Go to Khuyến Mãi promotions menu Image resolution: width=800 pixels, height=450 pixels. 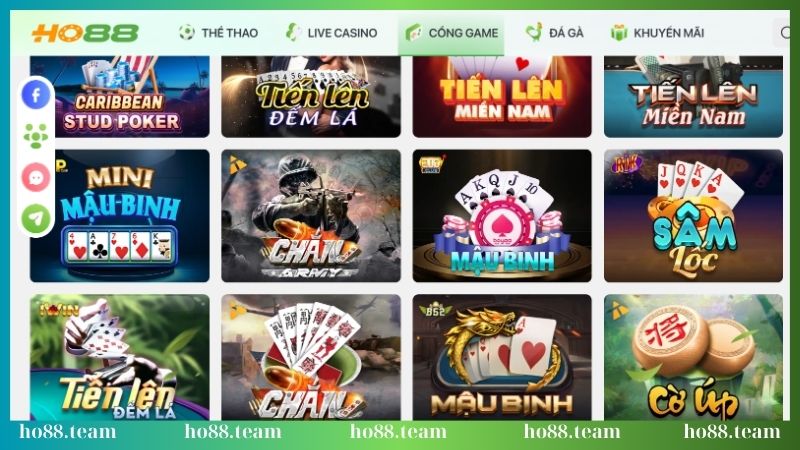[x=657, y=33]
